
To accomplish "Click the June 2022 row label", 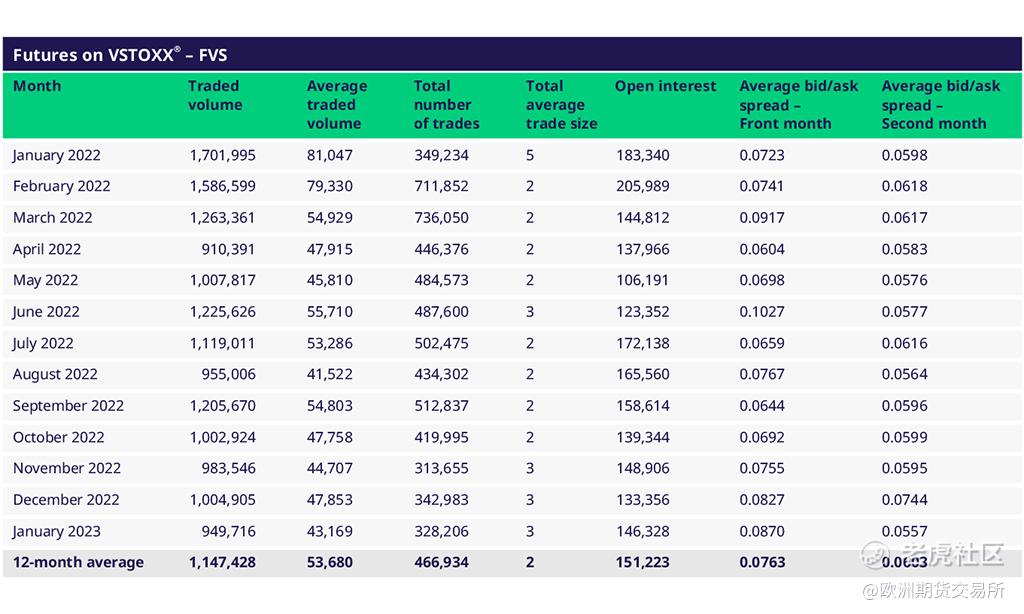I will click(x=46, y=312).
